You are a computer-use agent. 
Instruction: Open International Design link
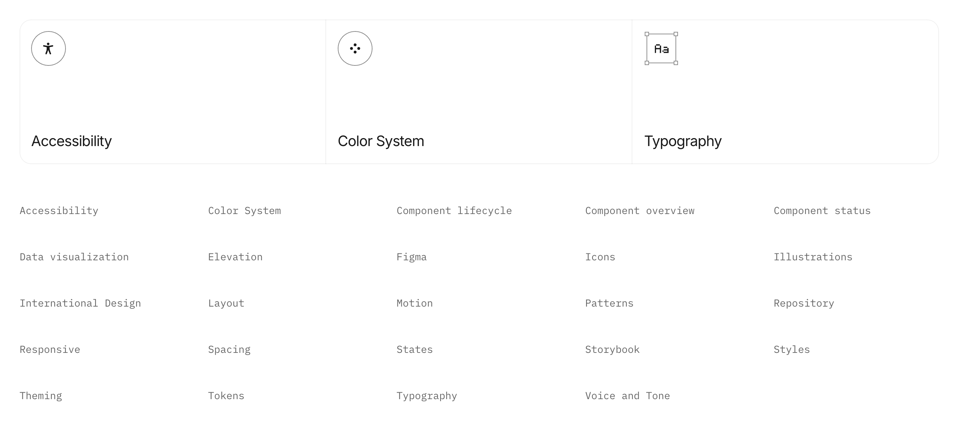[80, 303]
